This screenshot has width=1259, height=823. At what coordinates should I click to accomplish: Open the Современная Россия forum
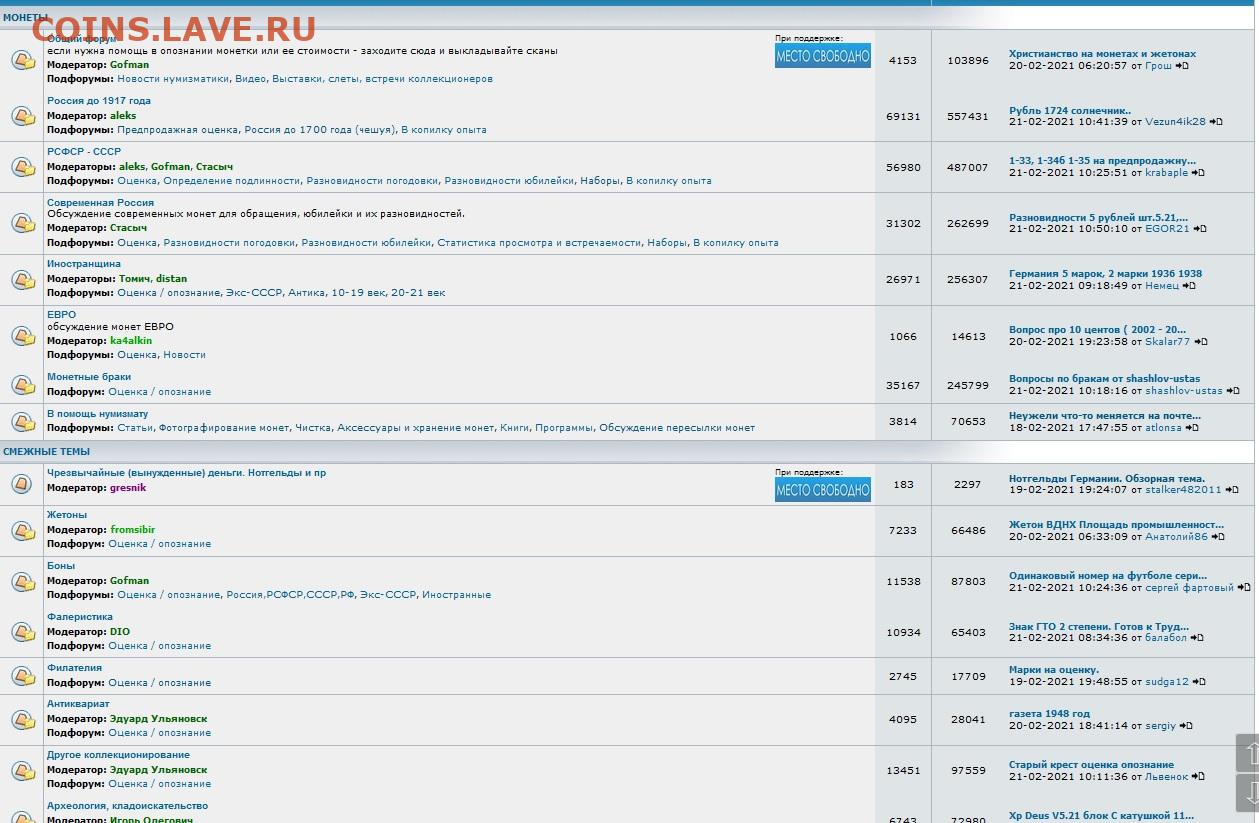[x=100, y=203]
